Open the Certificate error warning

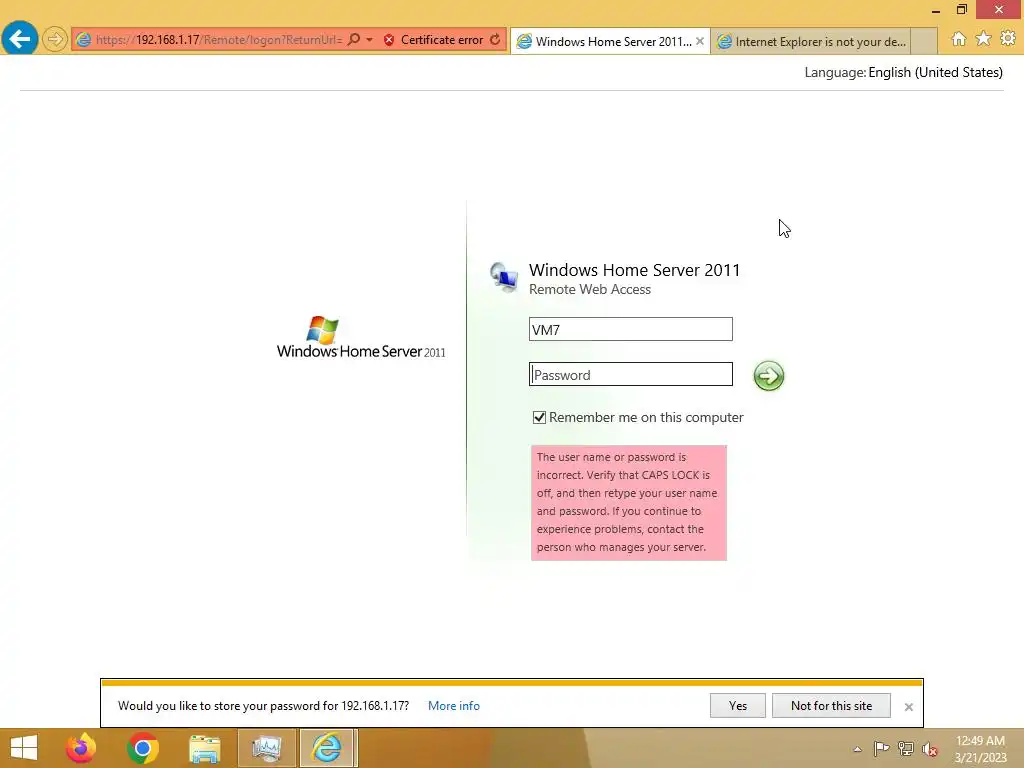coord(434,40)
